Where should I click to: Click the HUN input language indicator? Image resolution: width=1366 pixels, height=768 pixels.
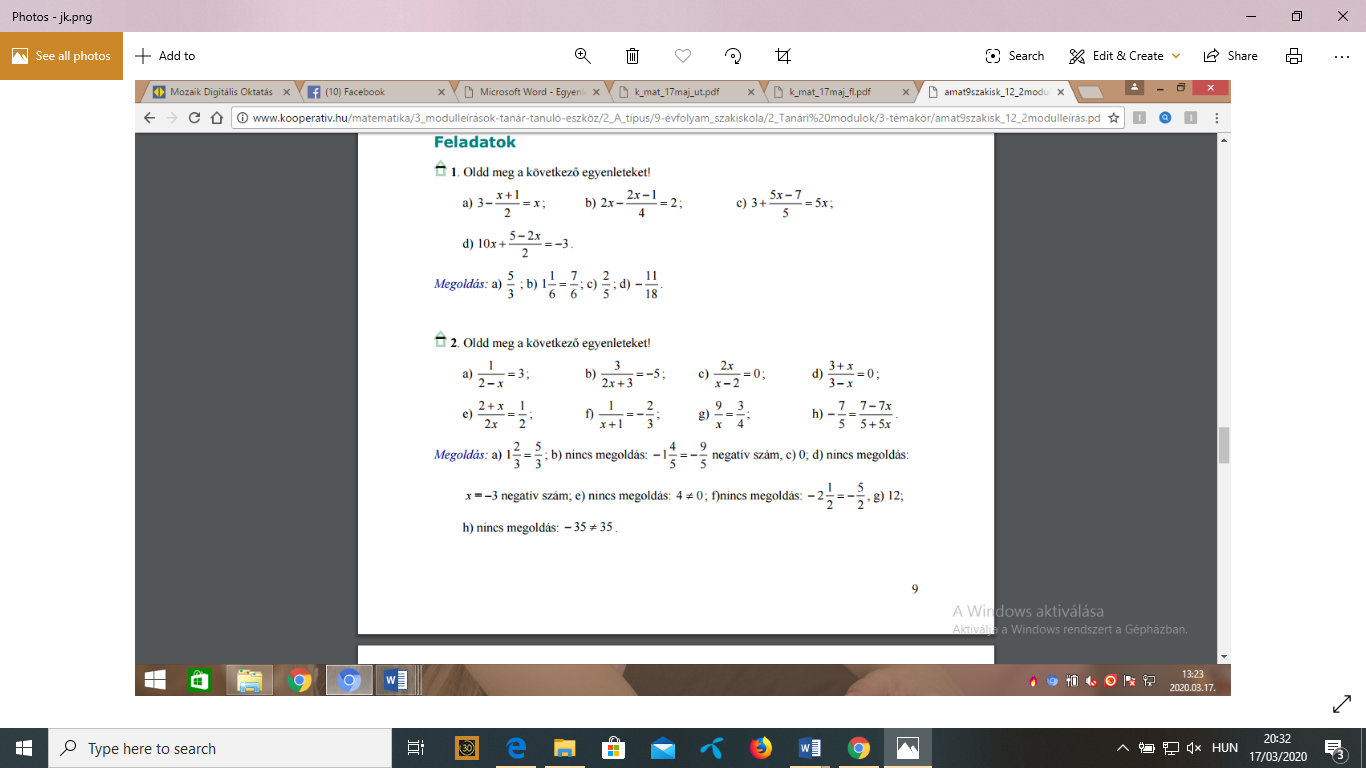pyautogui.click(x=1224, y=748)
